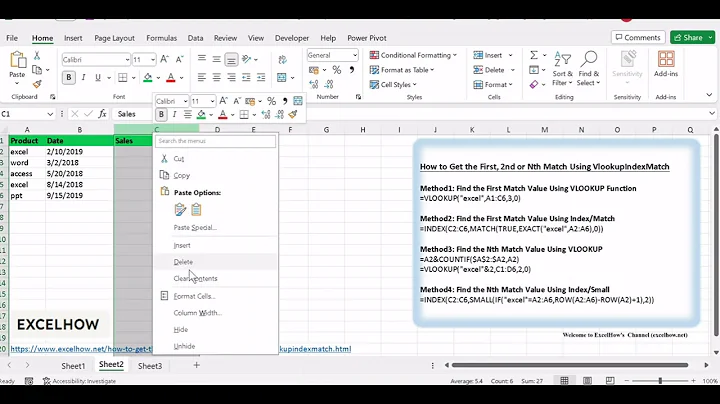The image size is (720, 404).
Task: Click the AutoSum sigma icon
Action: coord(534,55)
